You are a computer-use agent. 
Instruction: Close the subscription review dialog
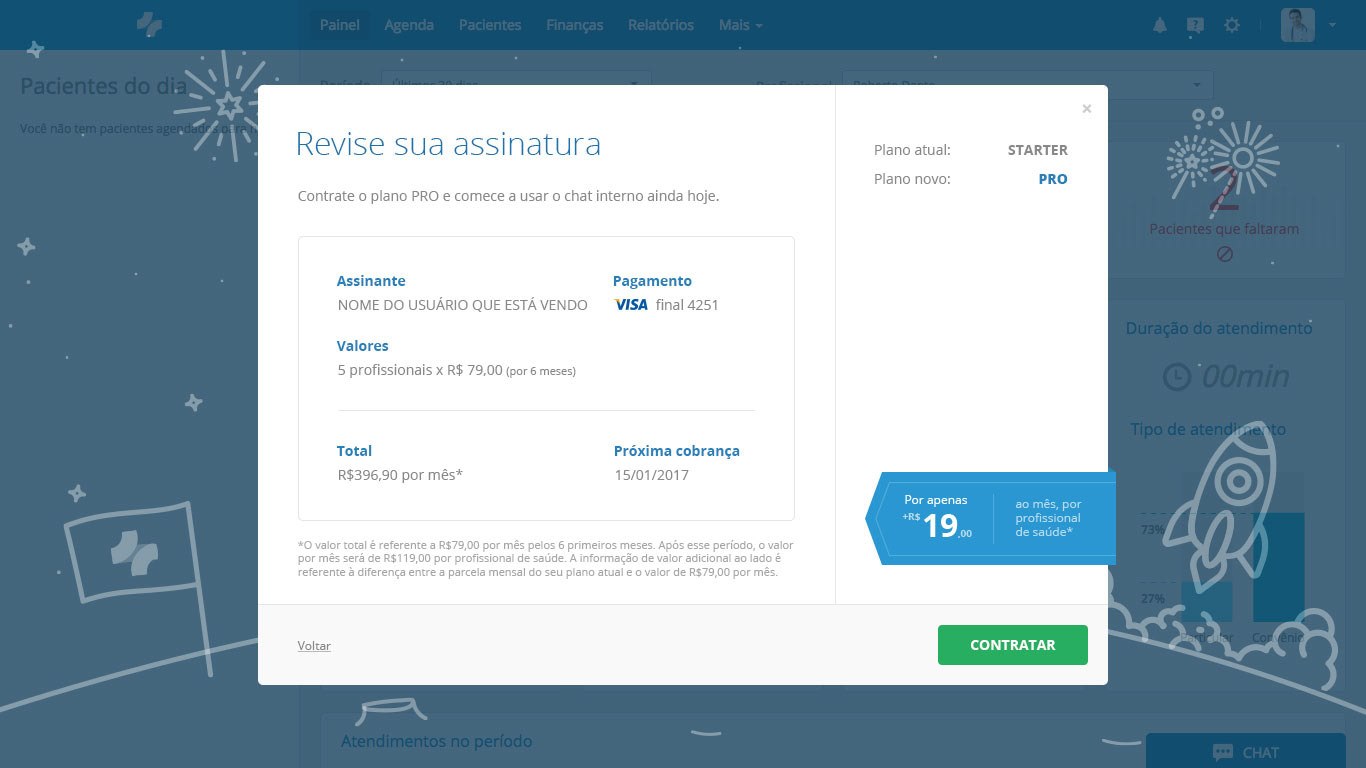click(x=1087, y=108)
